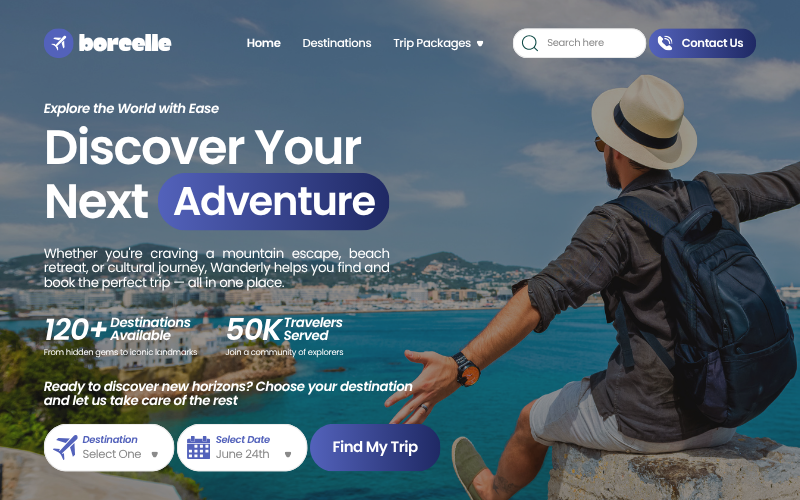Click the Adventure highlighted badge

(x=273, y=202)
